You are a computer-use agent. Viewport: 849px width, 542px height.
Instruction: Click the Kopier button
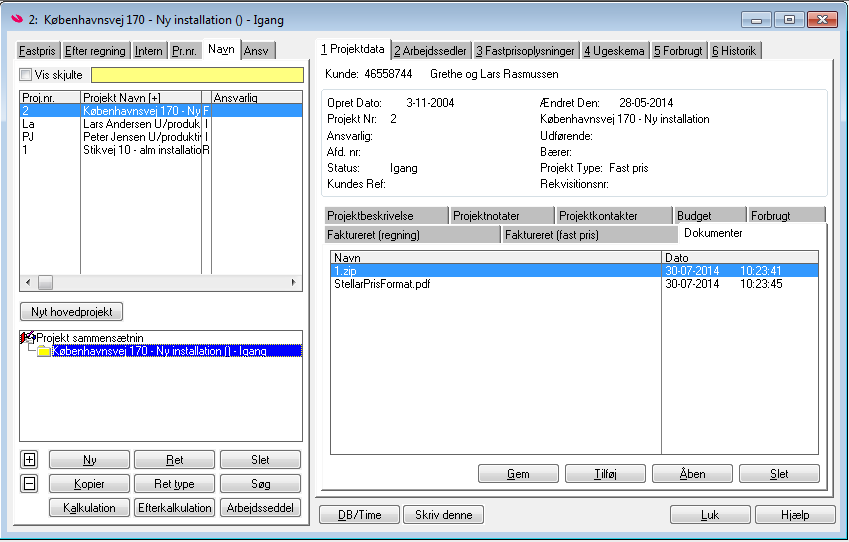point(89,484)
